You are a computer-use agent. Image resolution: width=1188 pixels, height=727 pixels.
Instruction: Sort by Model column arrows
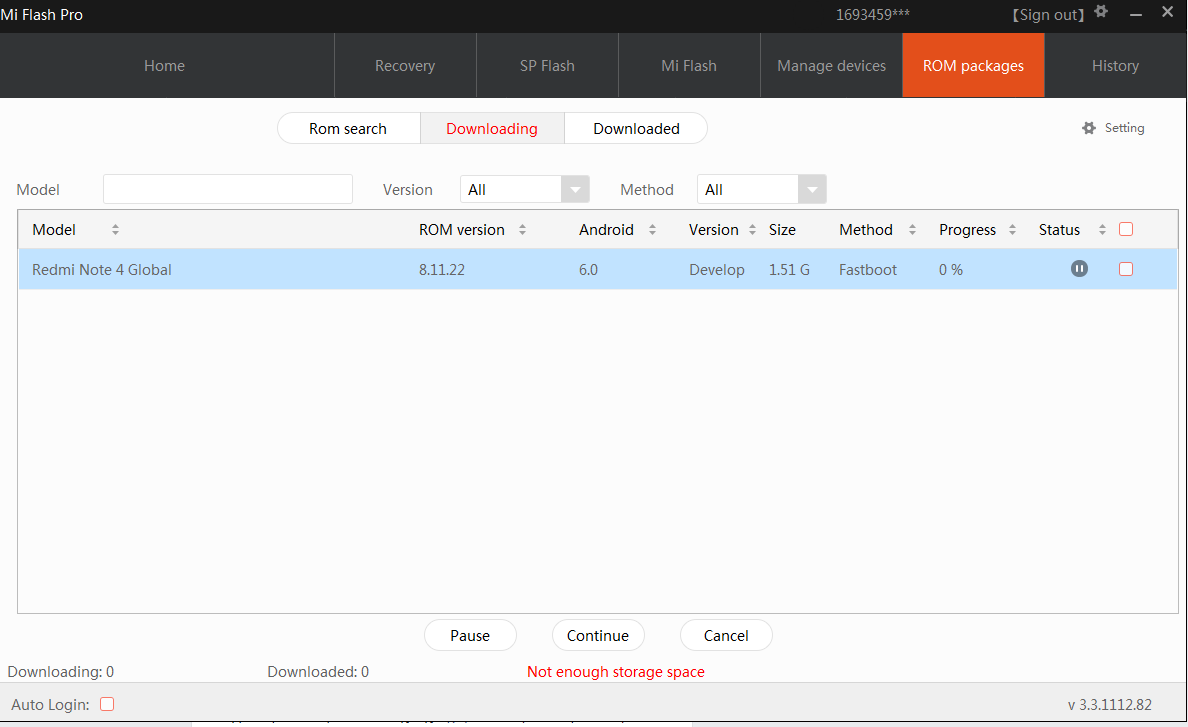(115, 230)
